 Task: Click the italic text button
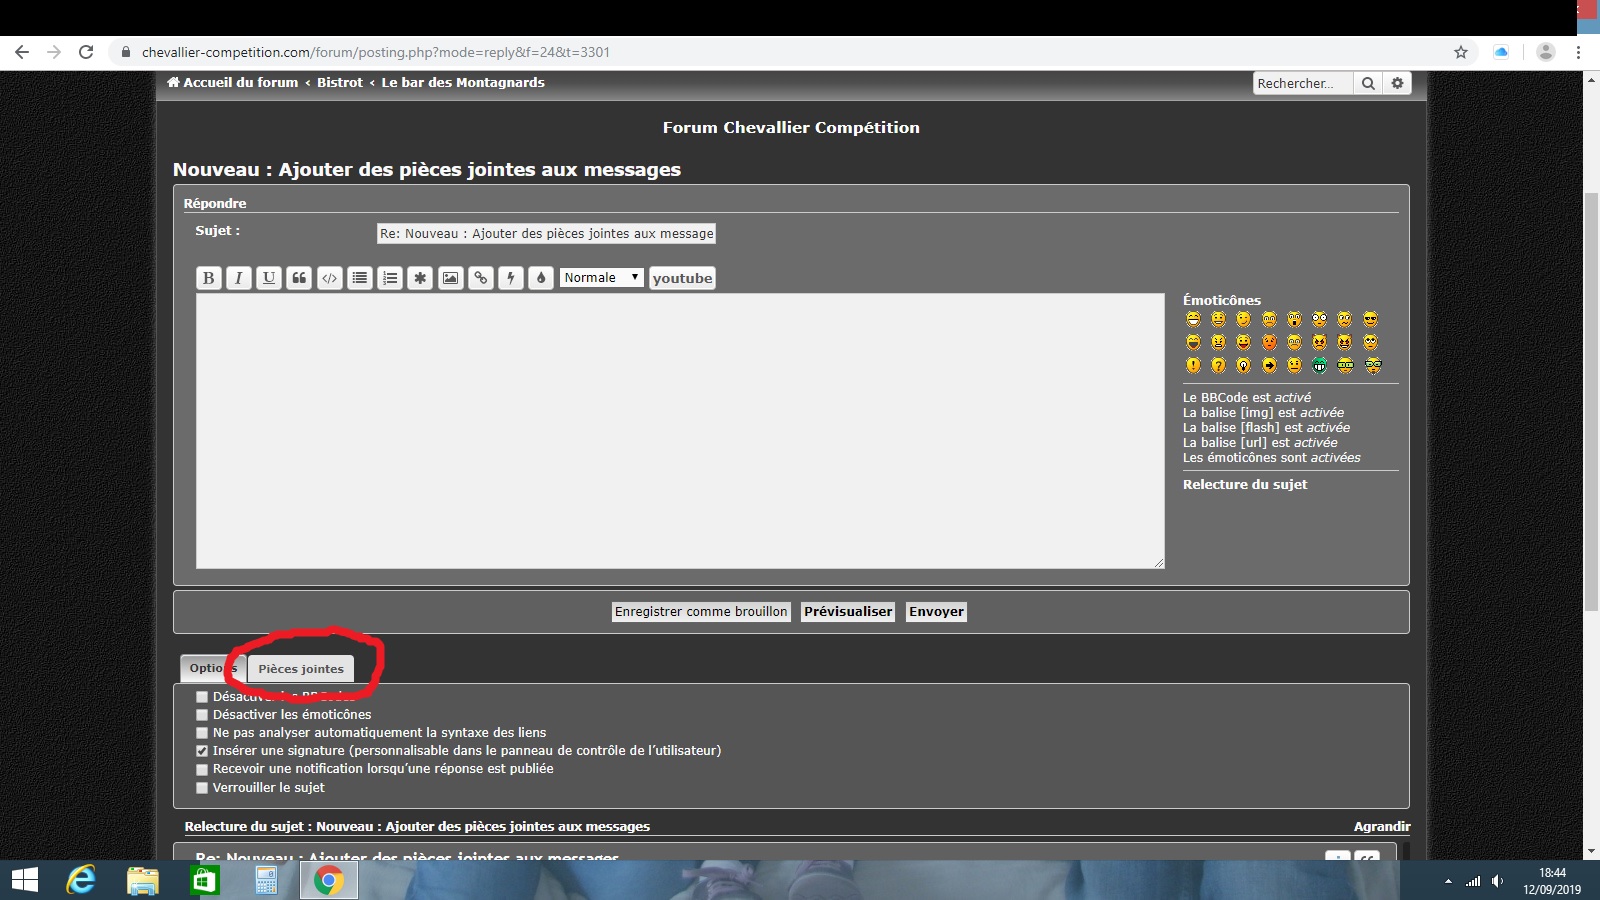238,278
